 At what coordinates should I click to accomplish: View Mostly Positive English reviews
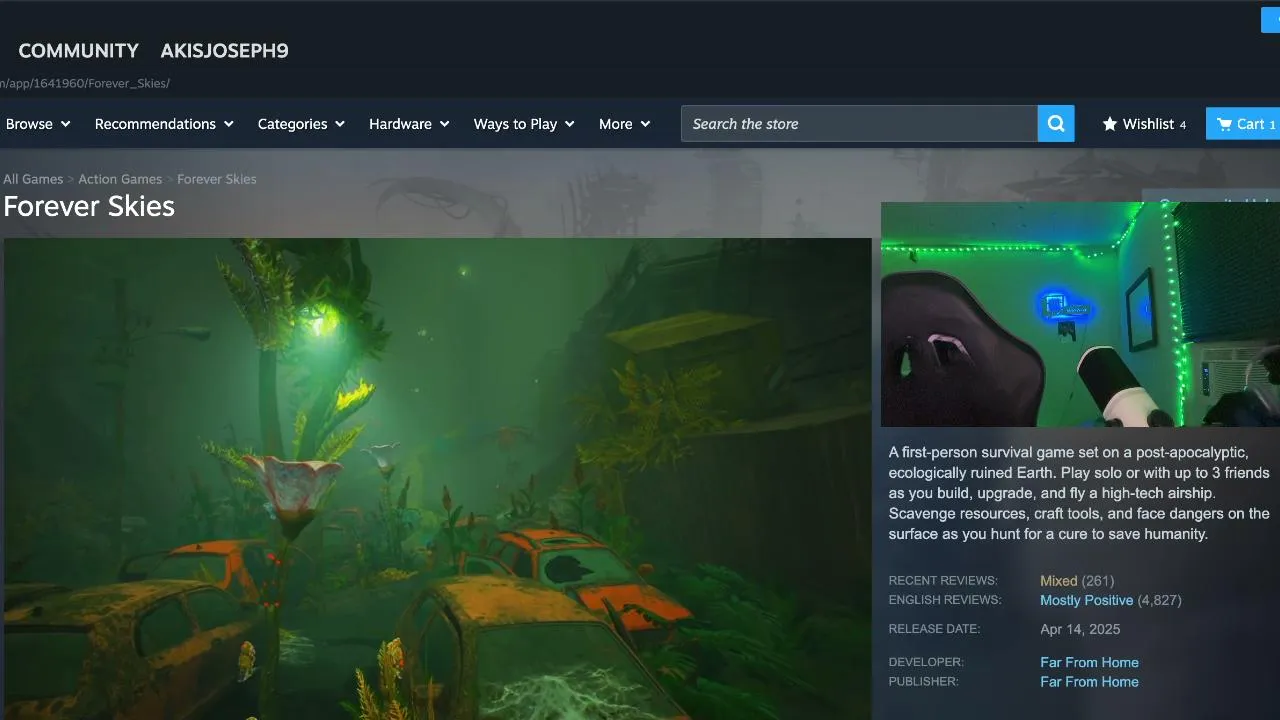click(x=1087, y=601)
